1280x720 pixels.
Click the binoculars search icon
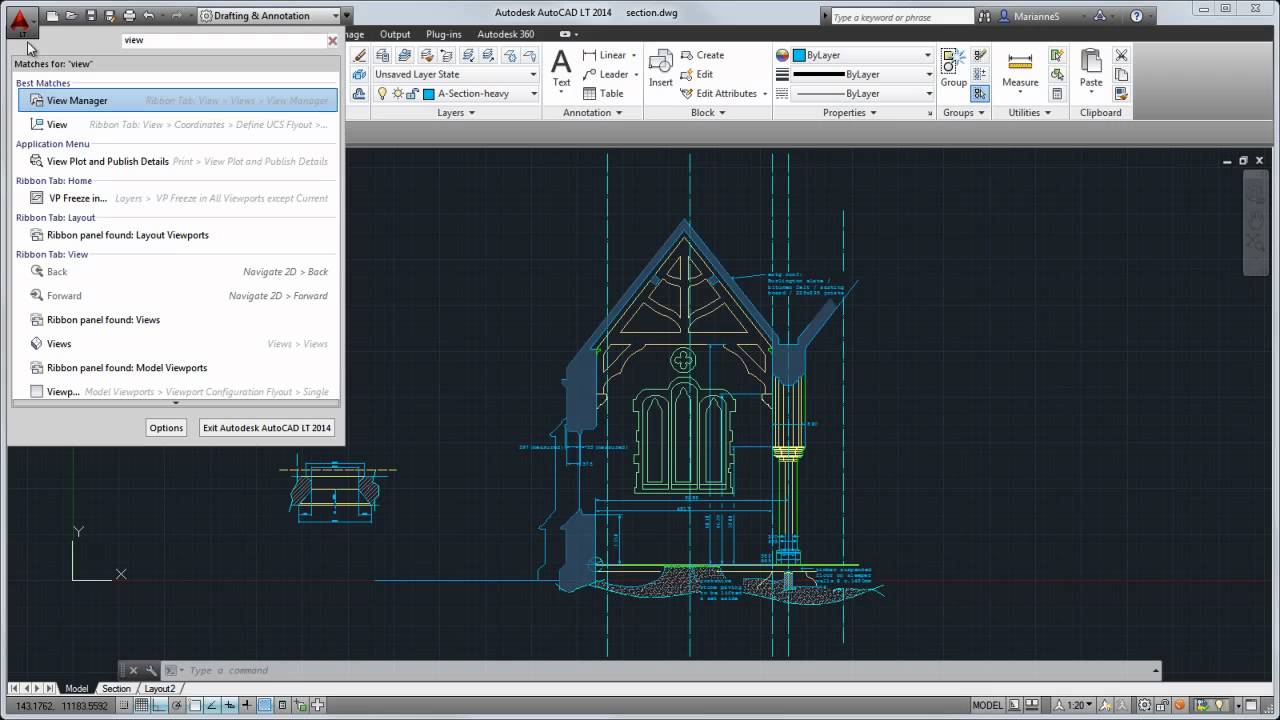click(x=984, y=16)
